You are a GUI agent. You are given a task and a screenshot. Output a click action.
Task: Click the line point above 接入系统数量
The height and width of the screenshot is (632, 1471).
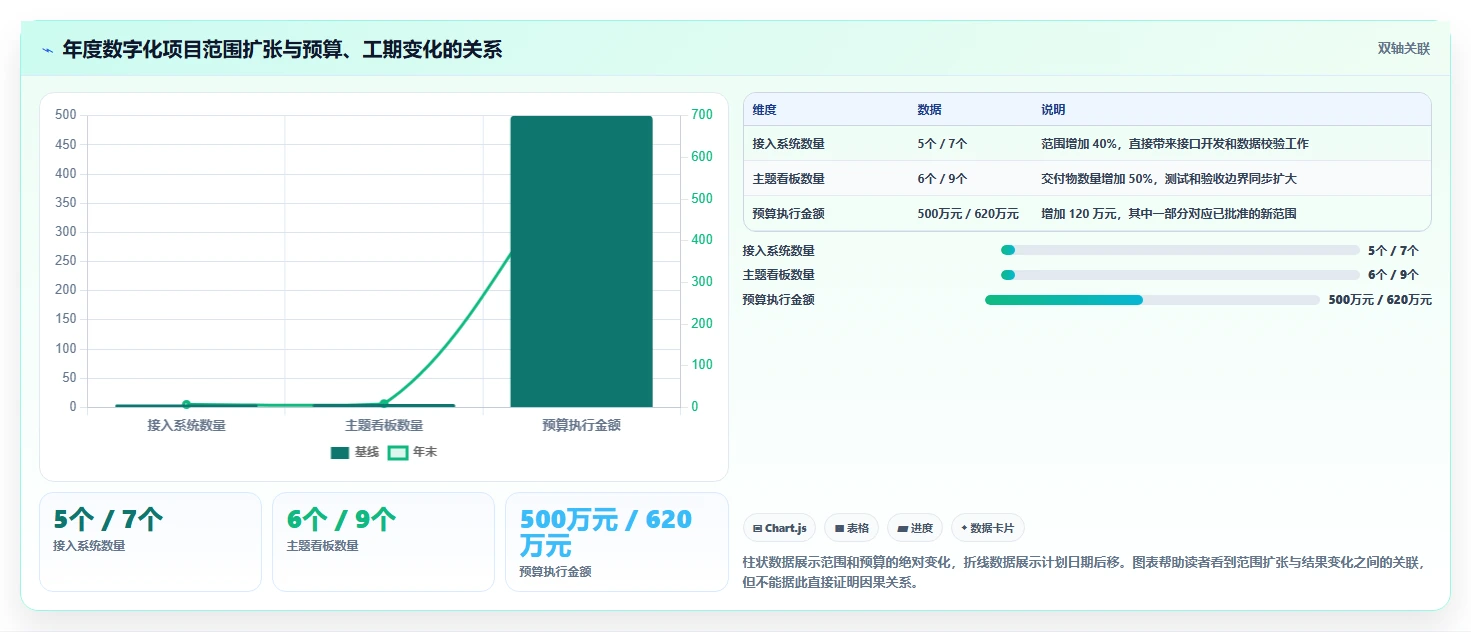tap(186, 404)
